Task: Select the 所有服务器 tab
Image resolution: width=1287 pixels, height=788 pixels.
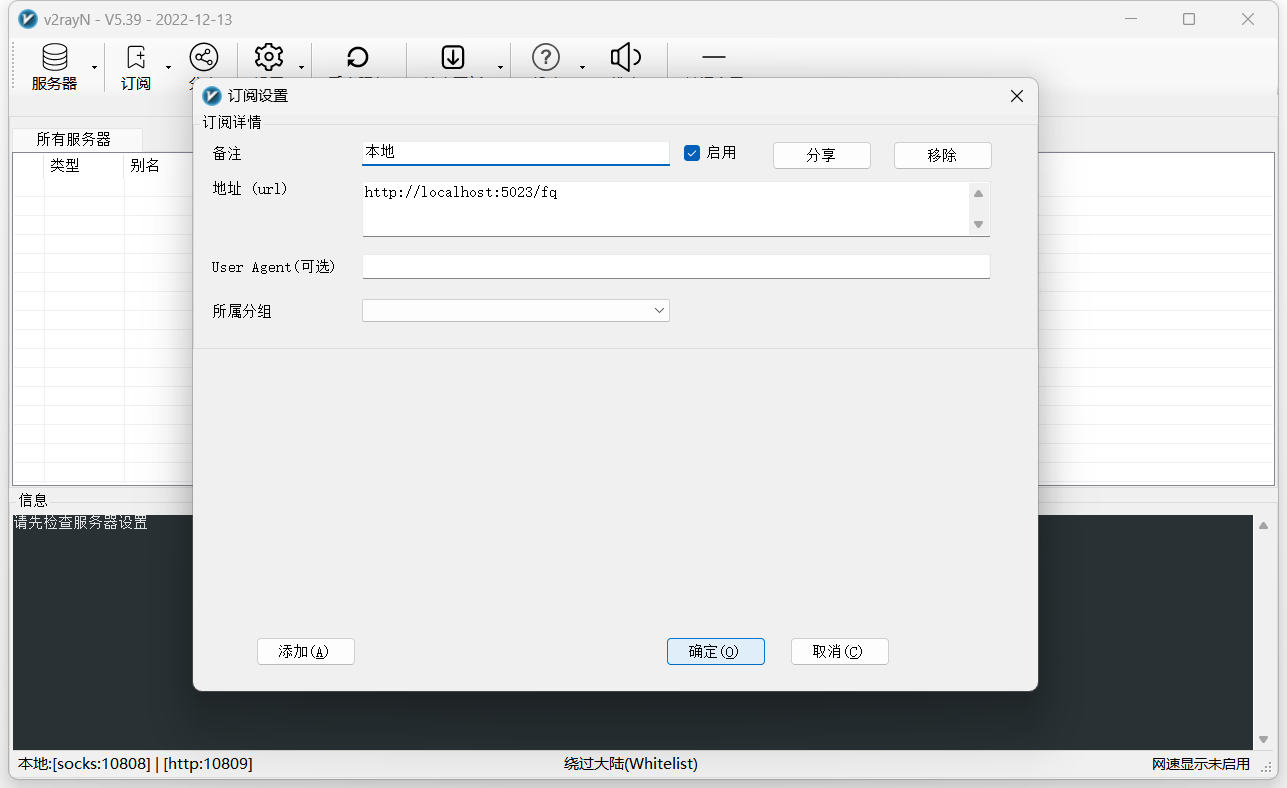Action: 74,139
